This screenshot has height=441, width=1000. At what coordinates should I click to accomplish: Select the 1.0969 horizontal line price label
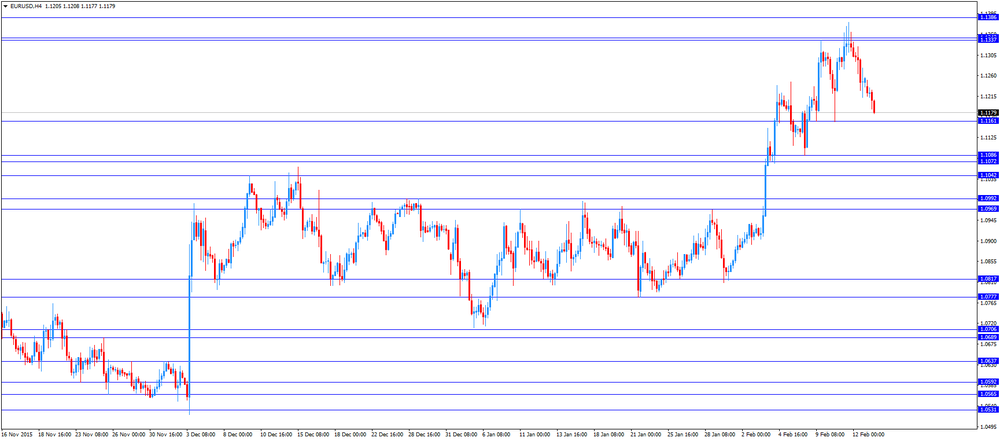pyautogui.click(x=988, y=209)
